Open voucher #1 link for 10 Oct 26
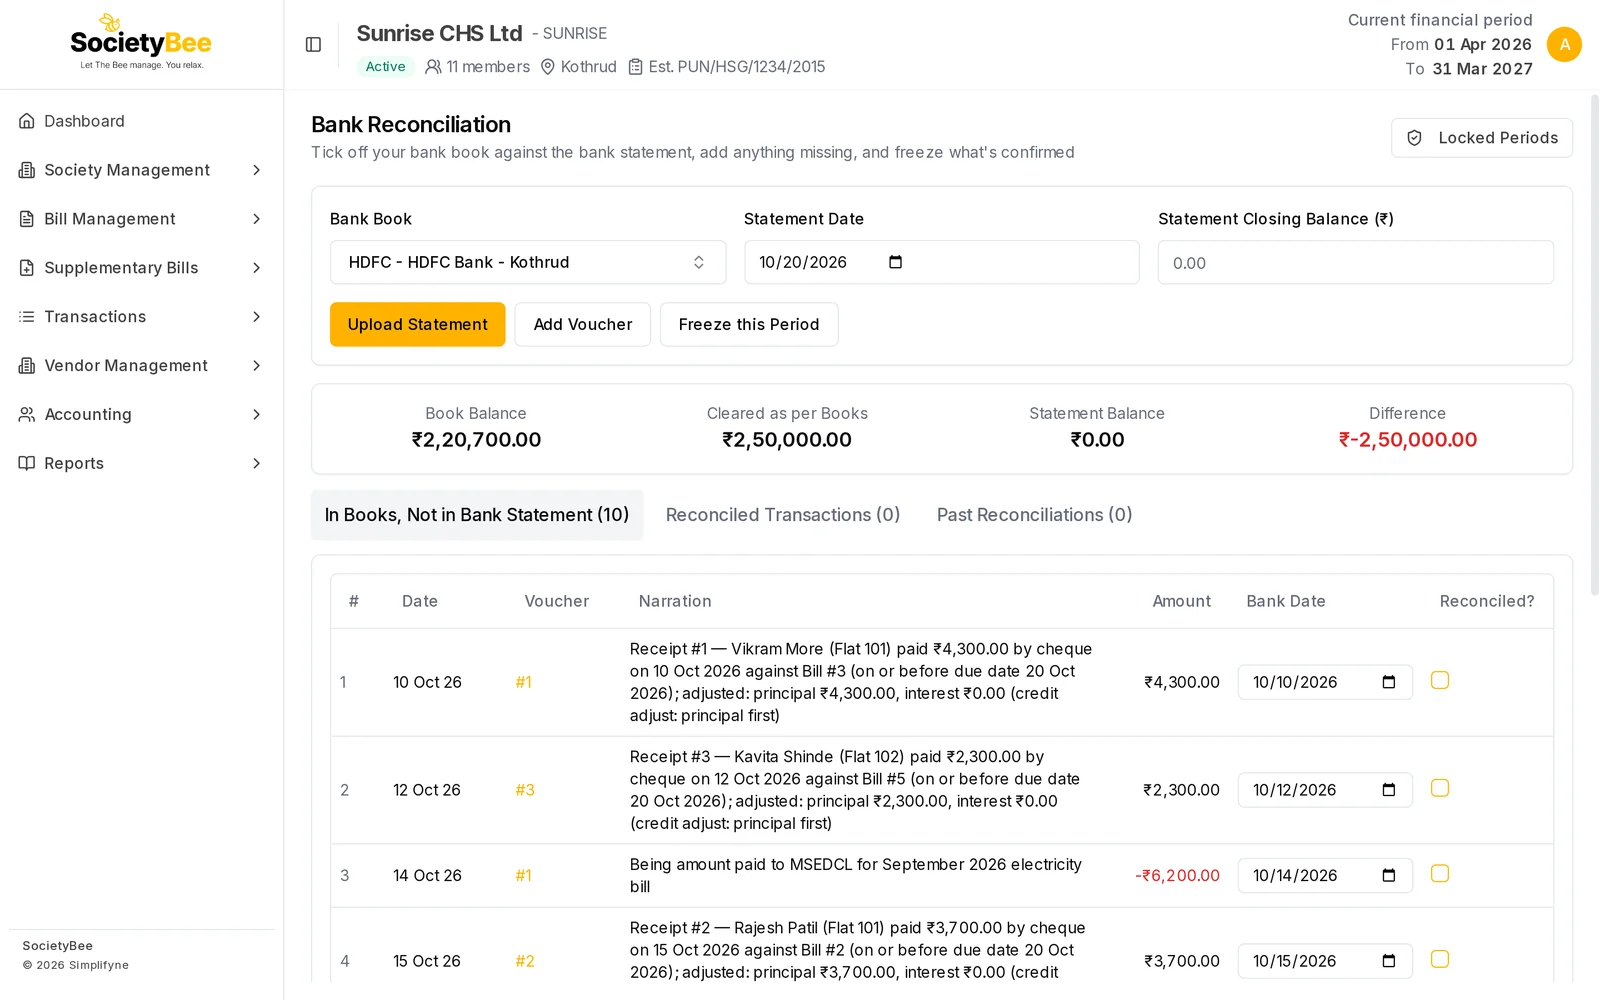The width and height of the screenshot is (1600, 1000). pyautogui.click(x=523, y=682)
